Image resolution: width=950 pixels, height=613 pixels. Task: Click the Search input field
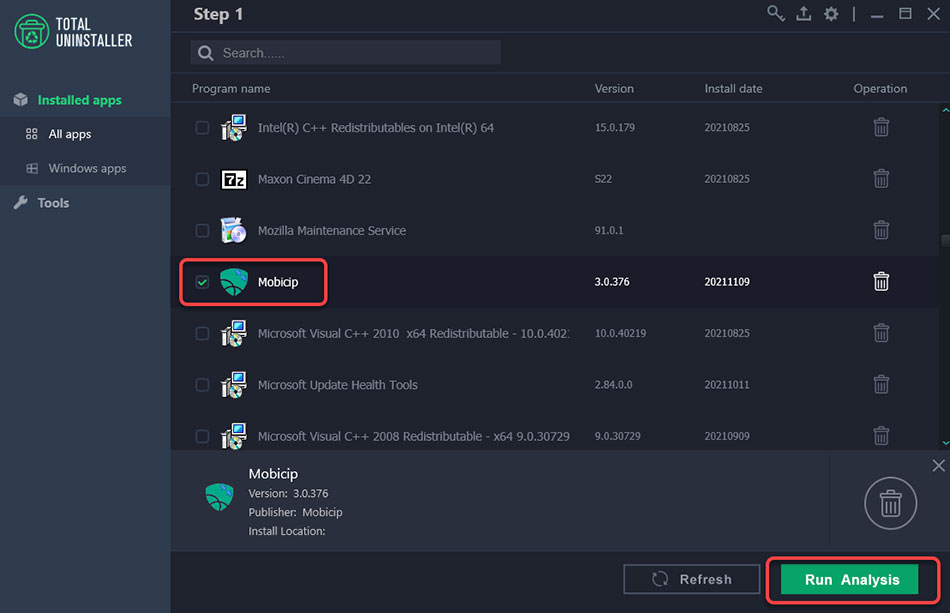coord(345,53)
